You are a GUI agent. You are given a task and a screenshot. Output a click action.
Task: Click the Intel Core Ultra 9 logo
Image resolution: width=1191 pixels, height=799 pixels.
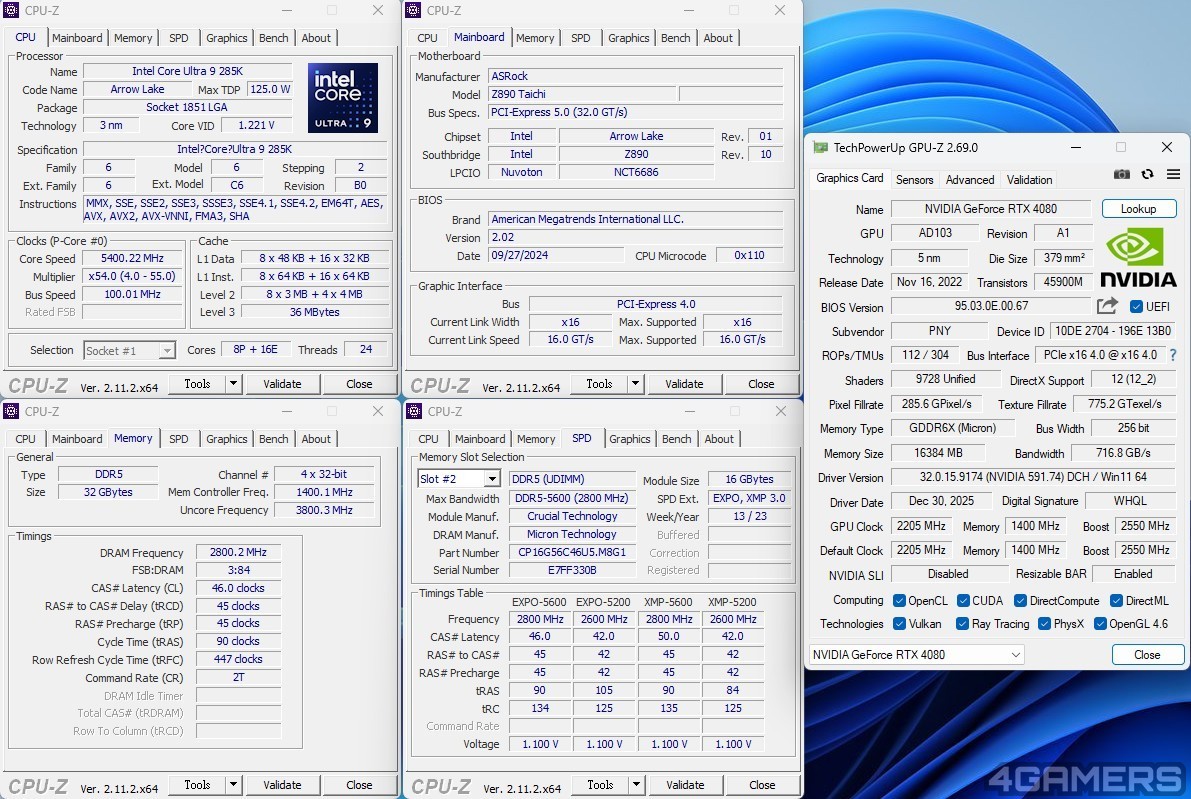343,98
